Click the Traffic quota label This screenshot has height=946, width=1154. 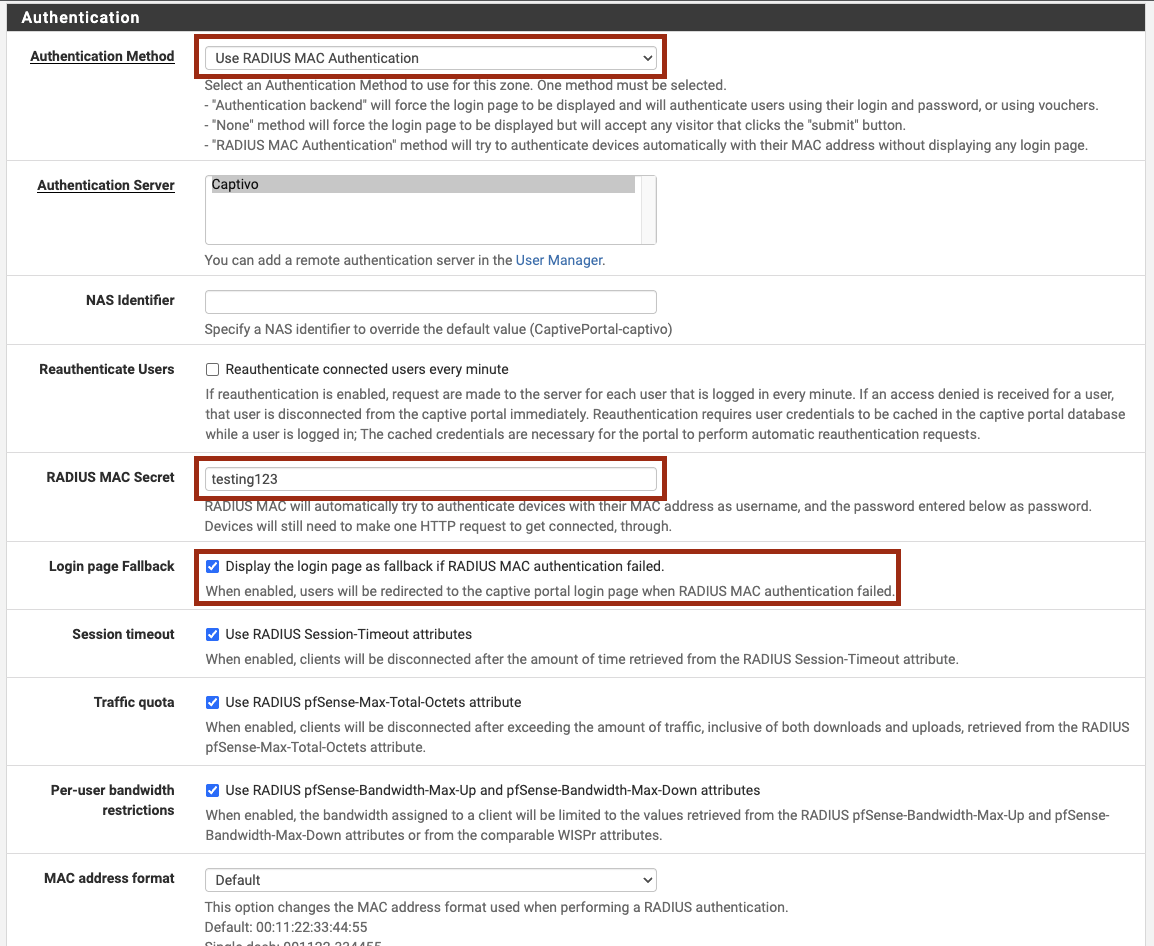(134, 702)
